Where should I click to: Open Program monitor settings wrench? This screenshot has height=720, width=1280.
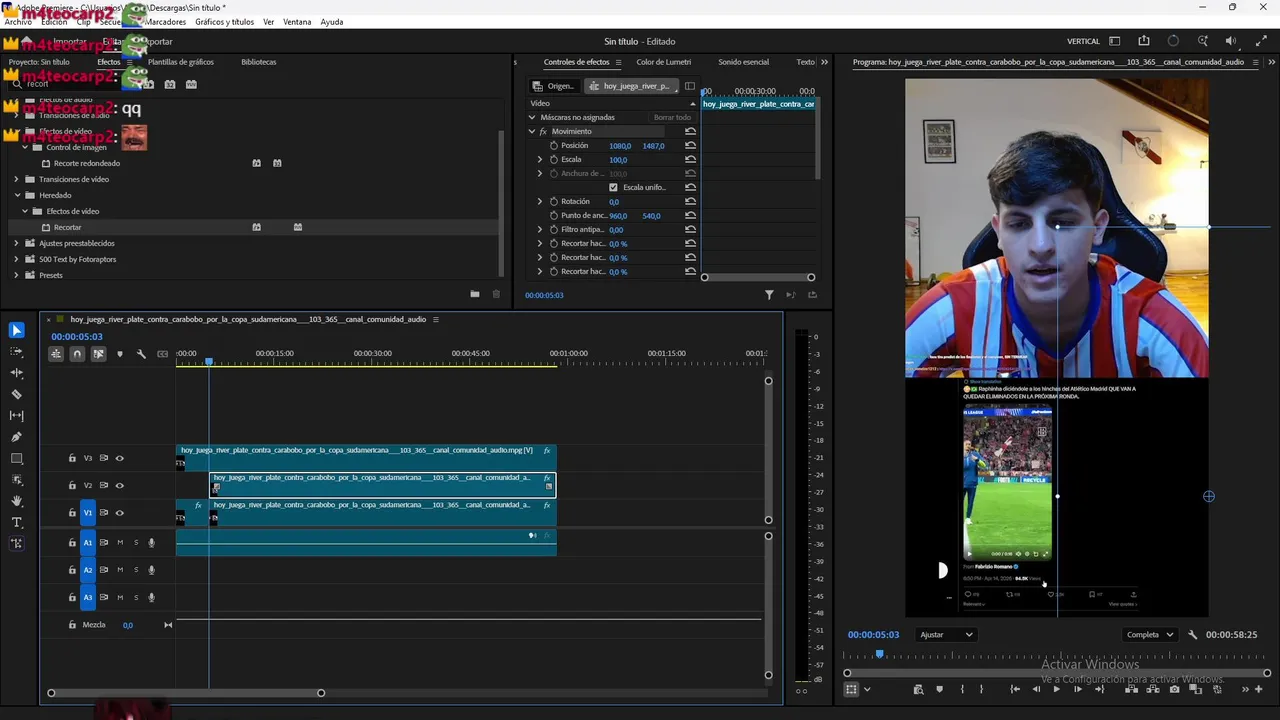[1192, 635]
